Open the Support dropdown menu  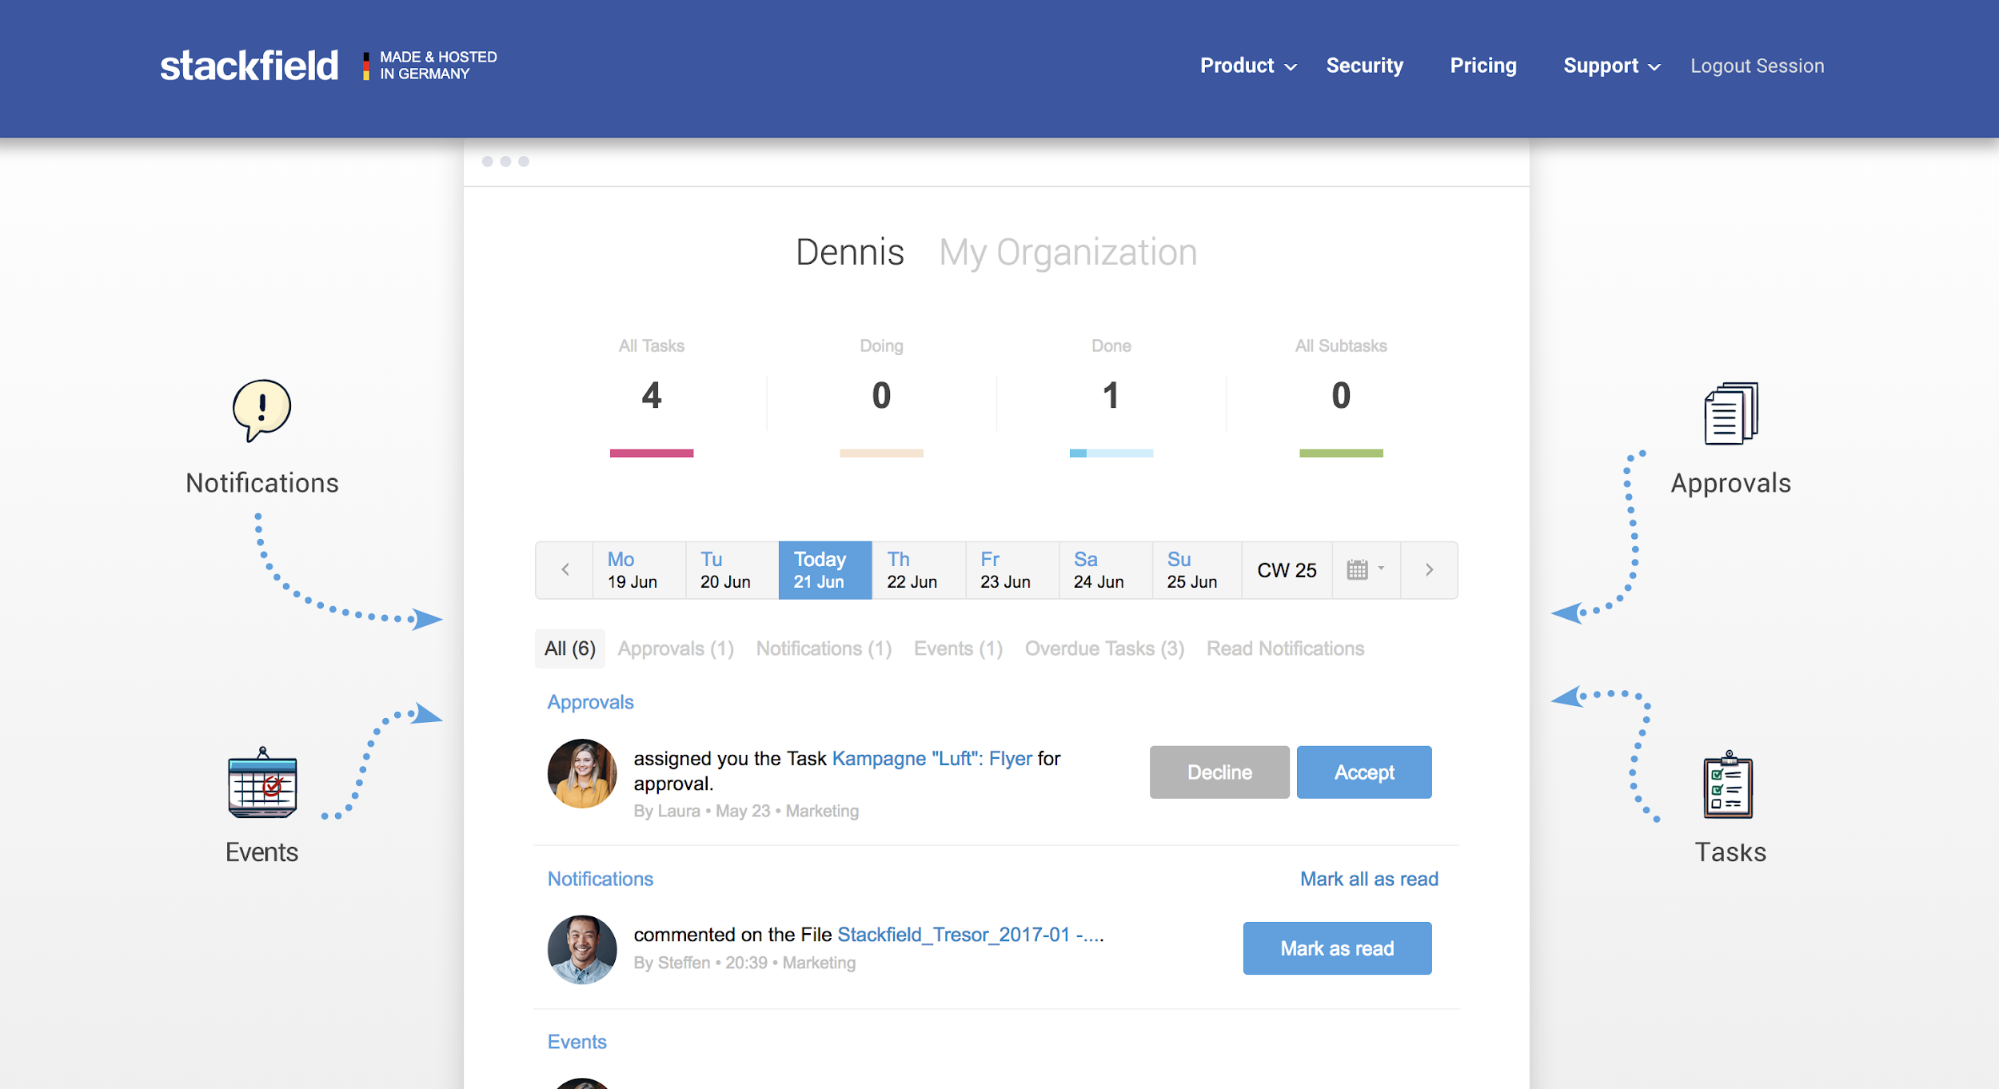pyautogui.click(x=1612, y=66)
